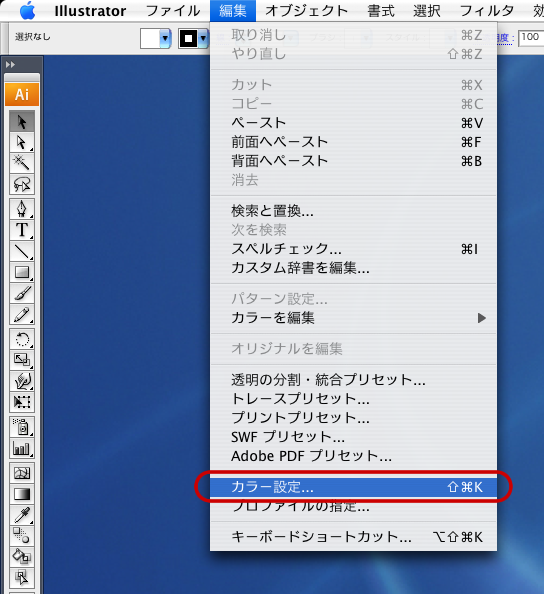
Task: Click the white fill color swatch
Action: pyautogui.click(x=150, y=38)
